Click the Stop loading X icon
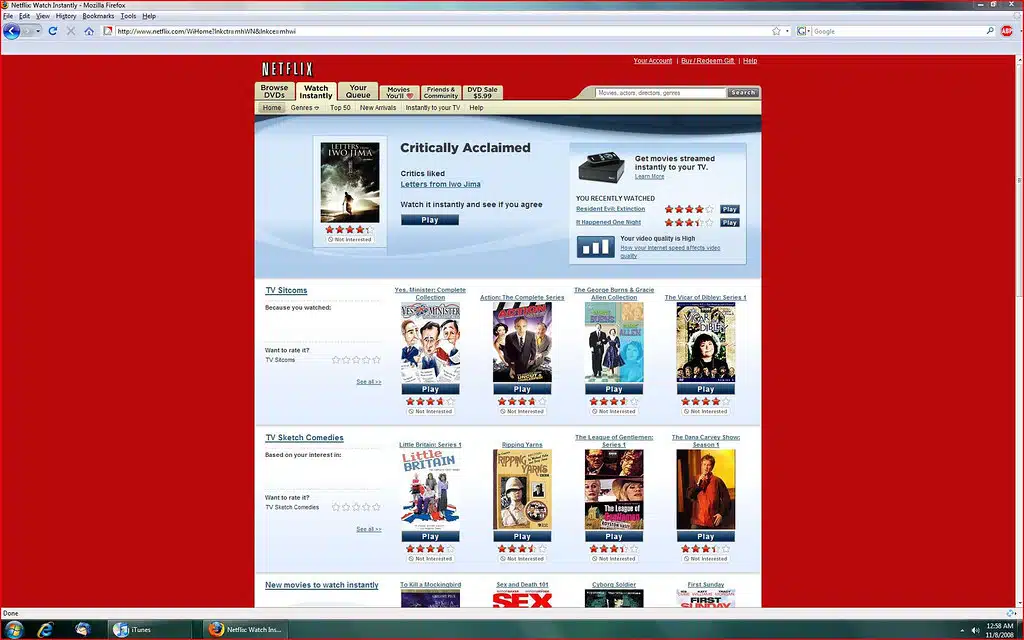This screenshot has height=640, width=1024. (71, 31)
